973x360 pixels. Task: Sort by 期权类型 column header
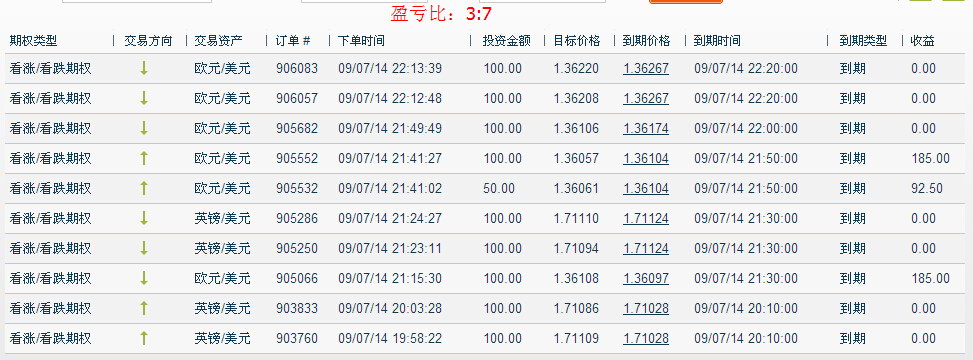(33, 41)
